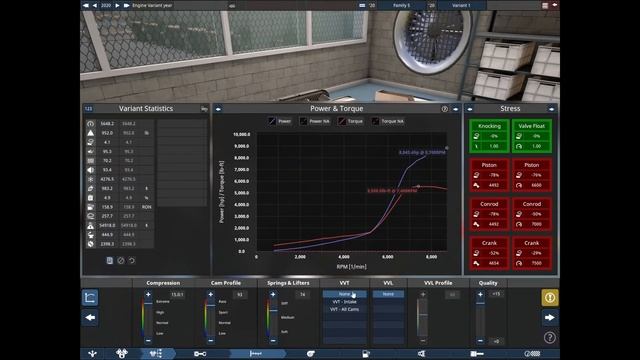Open the exhaust headers step icon
640x360 pixels.
point(421,353)
